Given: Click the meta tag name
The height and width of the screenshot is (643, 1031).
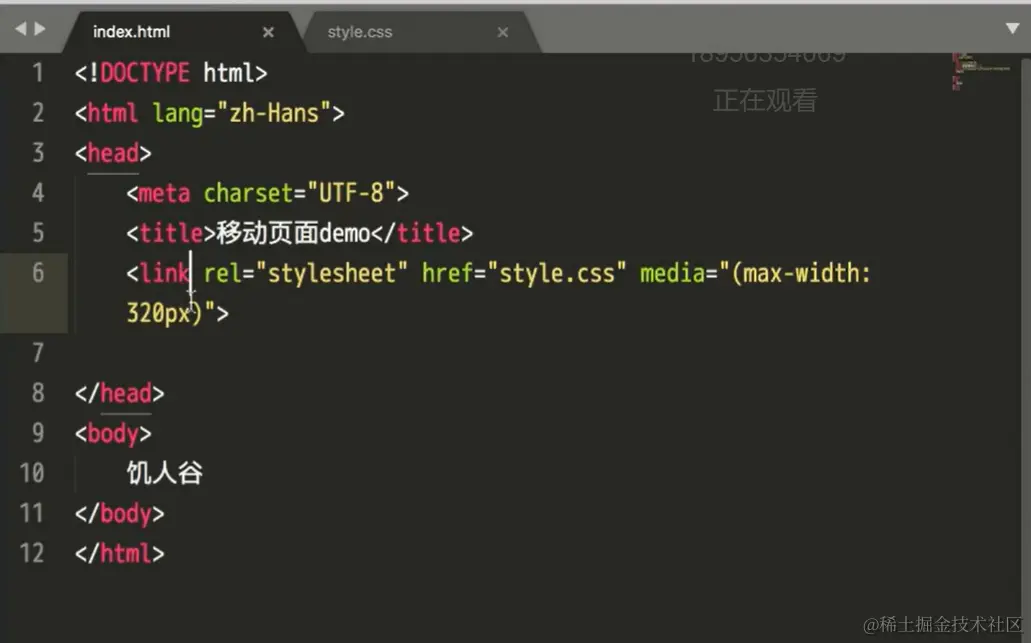Looking at the screenshot, I should pyautogui.click(x=164, y=193).
